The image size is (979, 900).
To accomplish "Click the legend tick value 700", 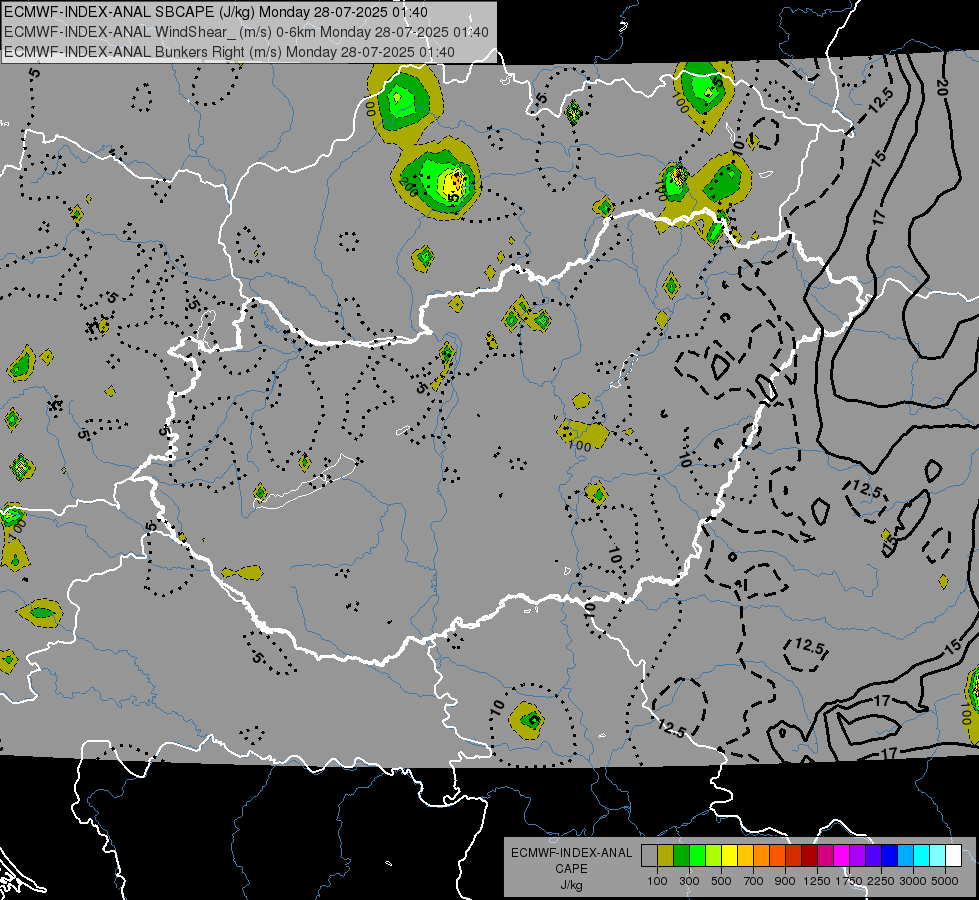I will pyautogui.click(x=754, y=881).
